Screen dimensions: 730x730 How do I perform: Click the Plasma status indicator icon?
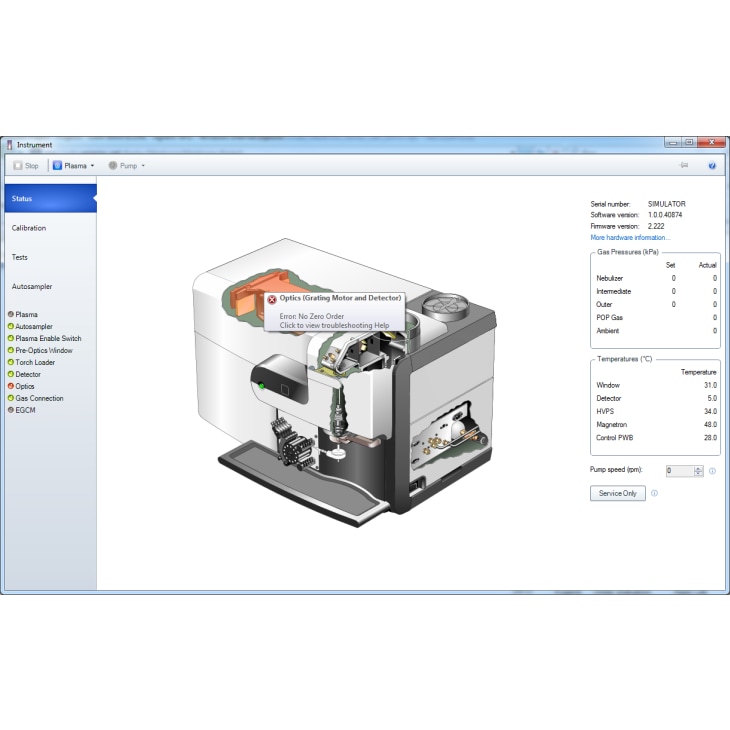point(11,315)
